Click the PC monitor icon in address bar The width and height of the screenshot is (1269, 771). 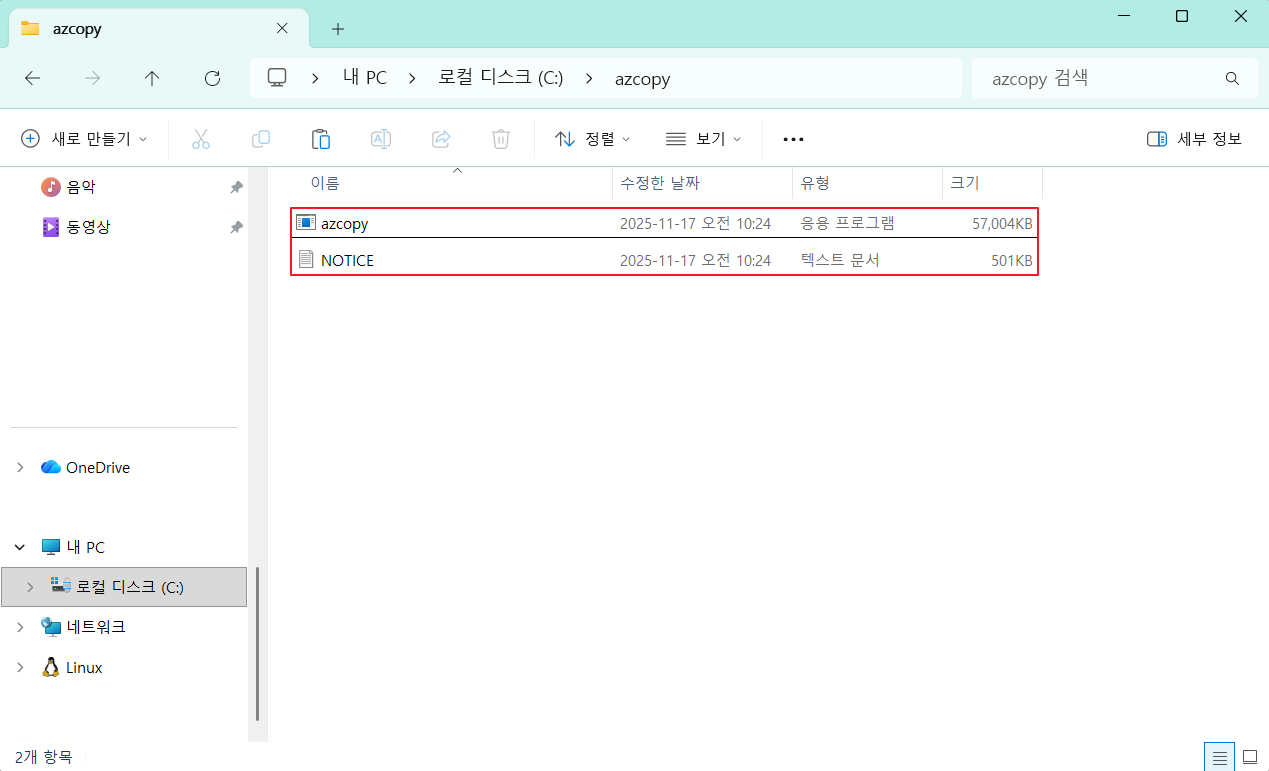pyautogui.click(x=277, y=78)
